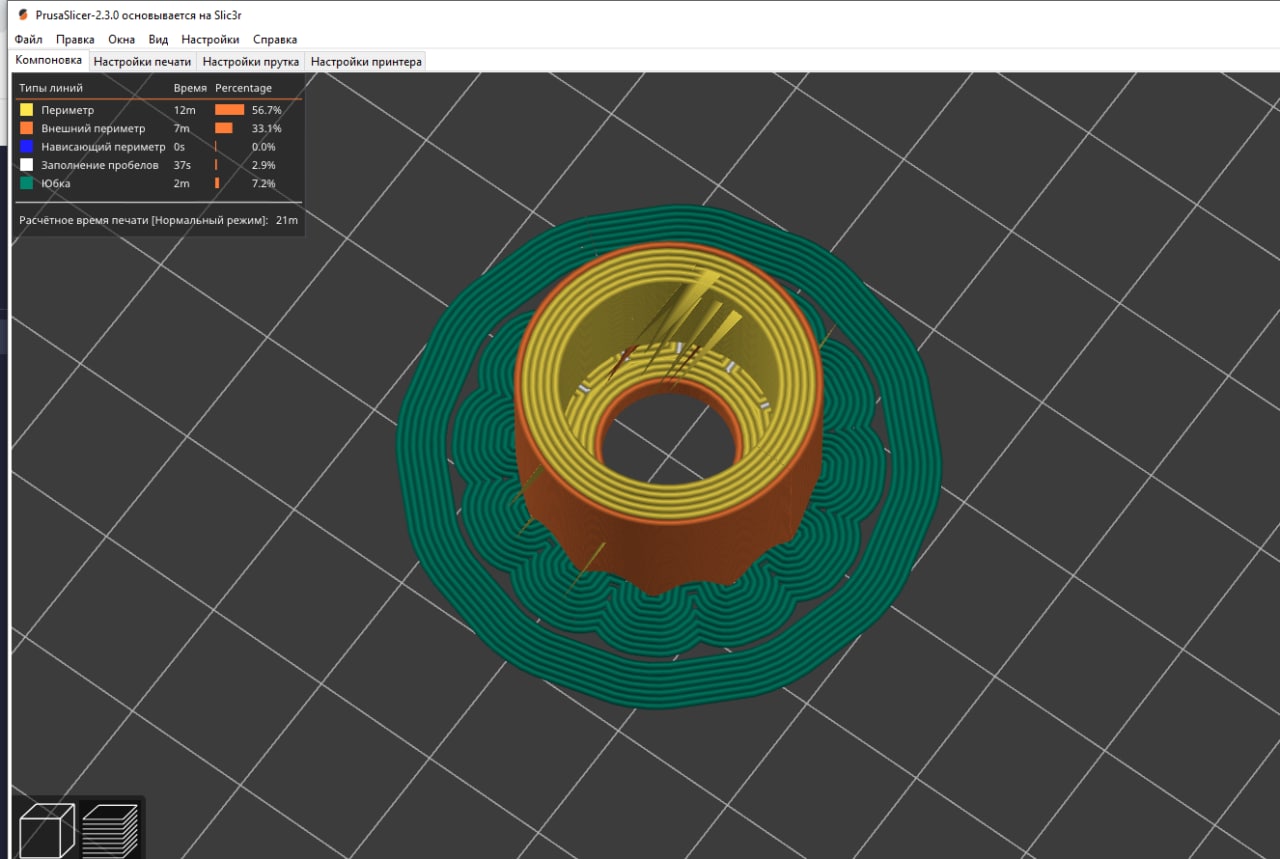1280x859 pixels.
Task: Toggle blue Нависающий периметр color swatch
Action: [27, 146]
